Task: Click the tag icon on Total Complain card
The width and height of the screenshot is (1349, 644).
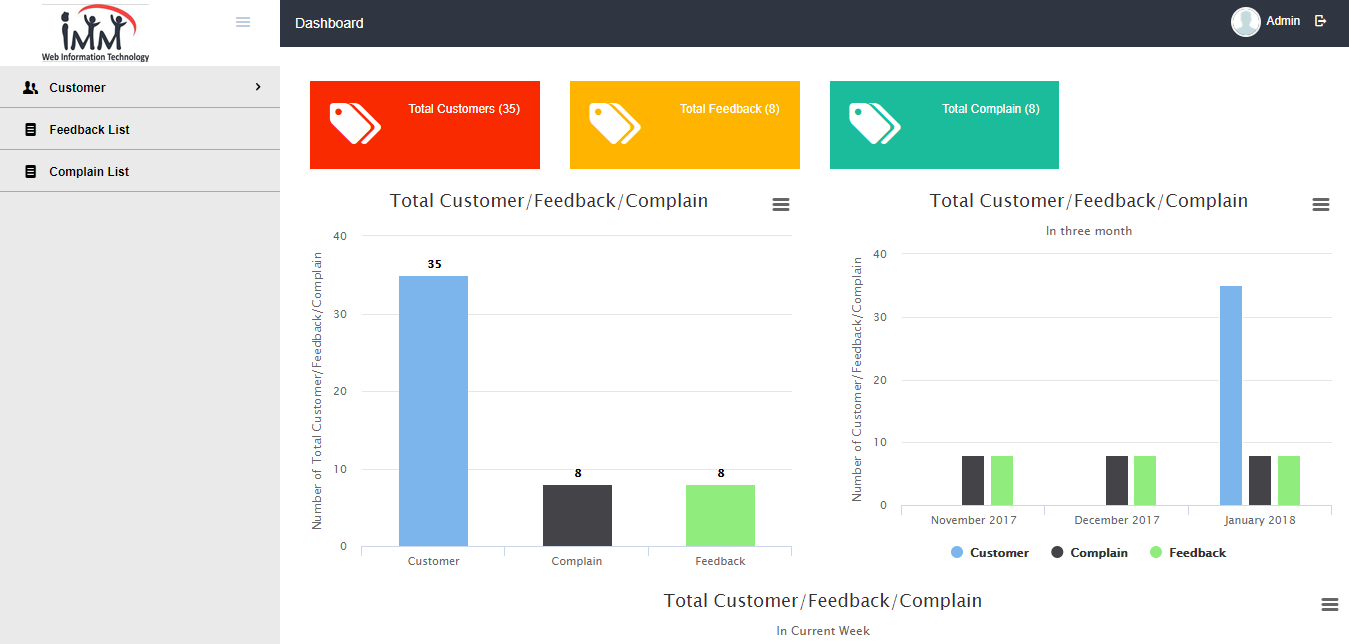Action: [x=874, y=124]
